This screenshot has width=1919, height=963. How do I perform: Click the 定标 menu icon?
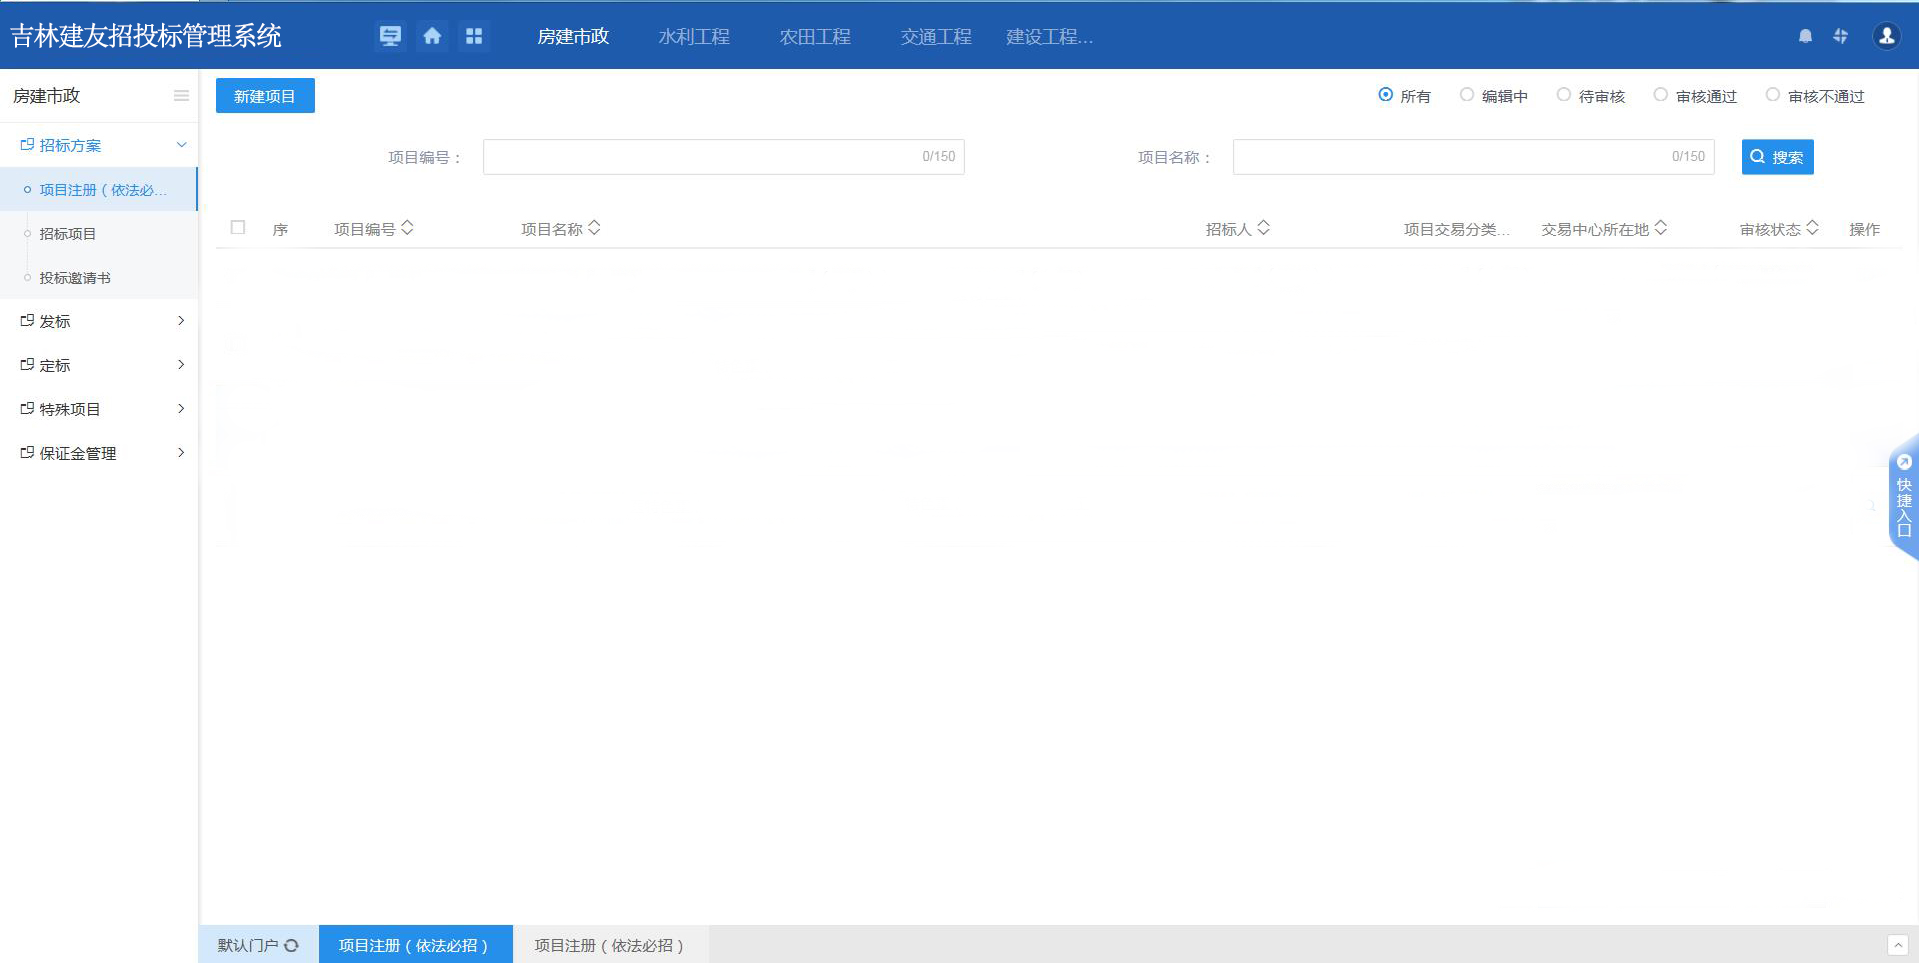pos(27,365)
